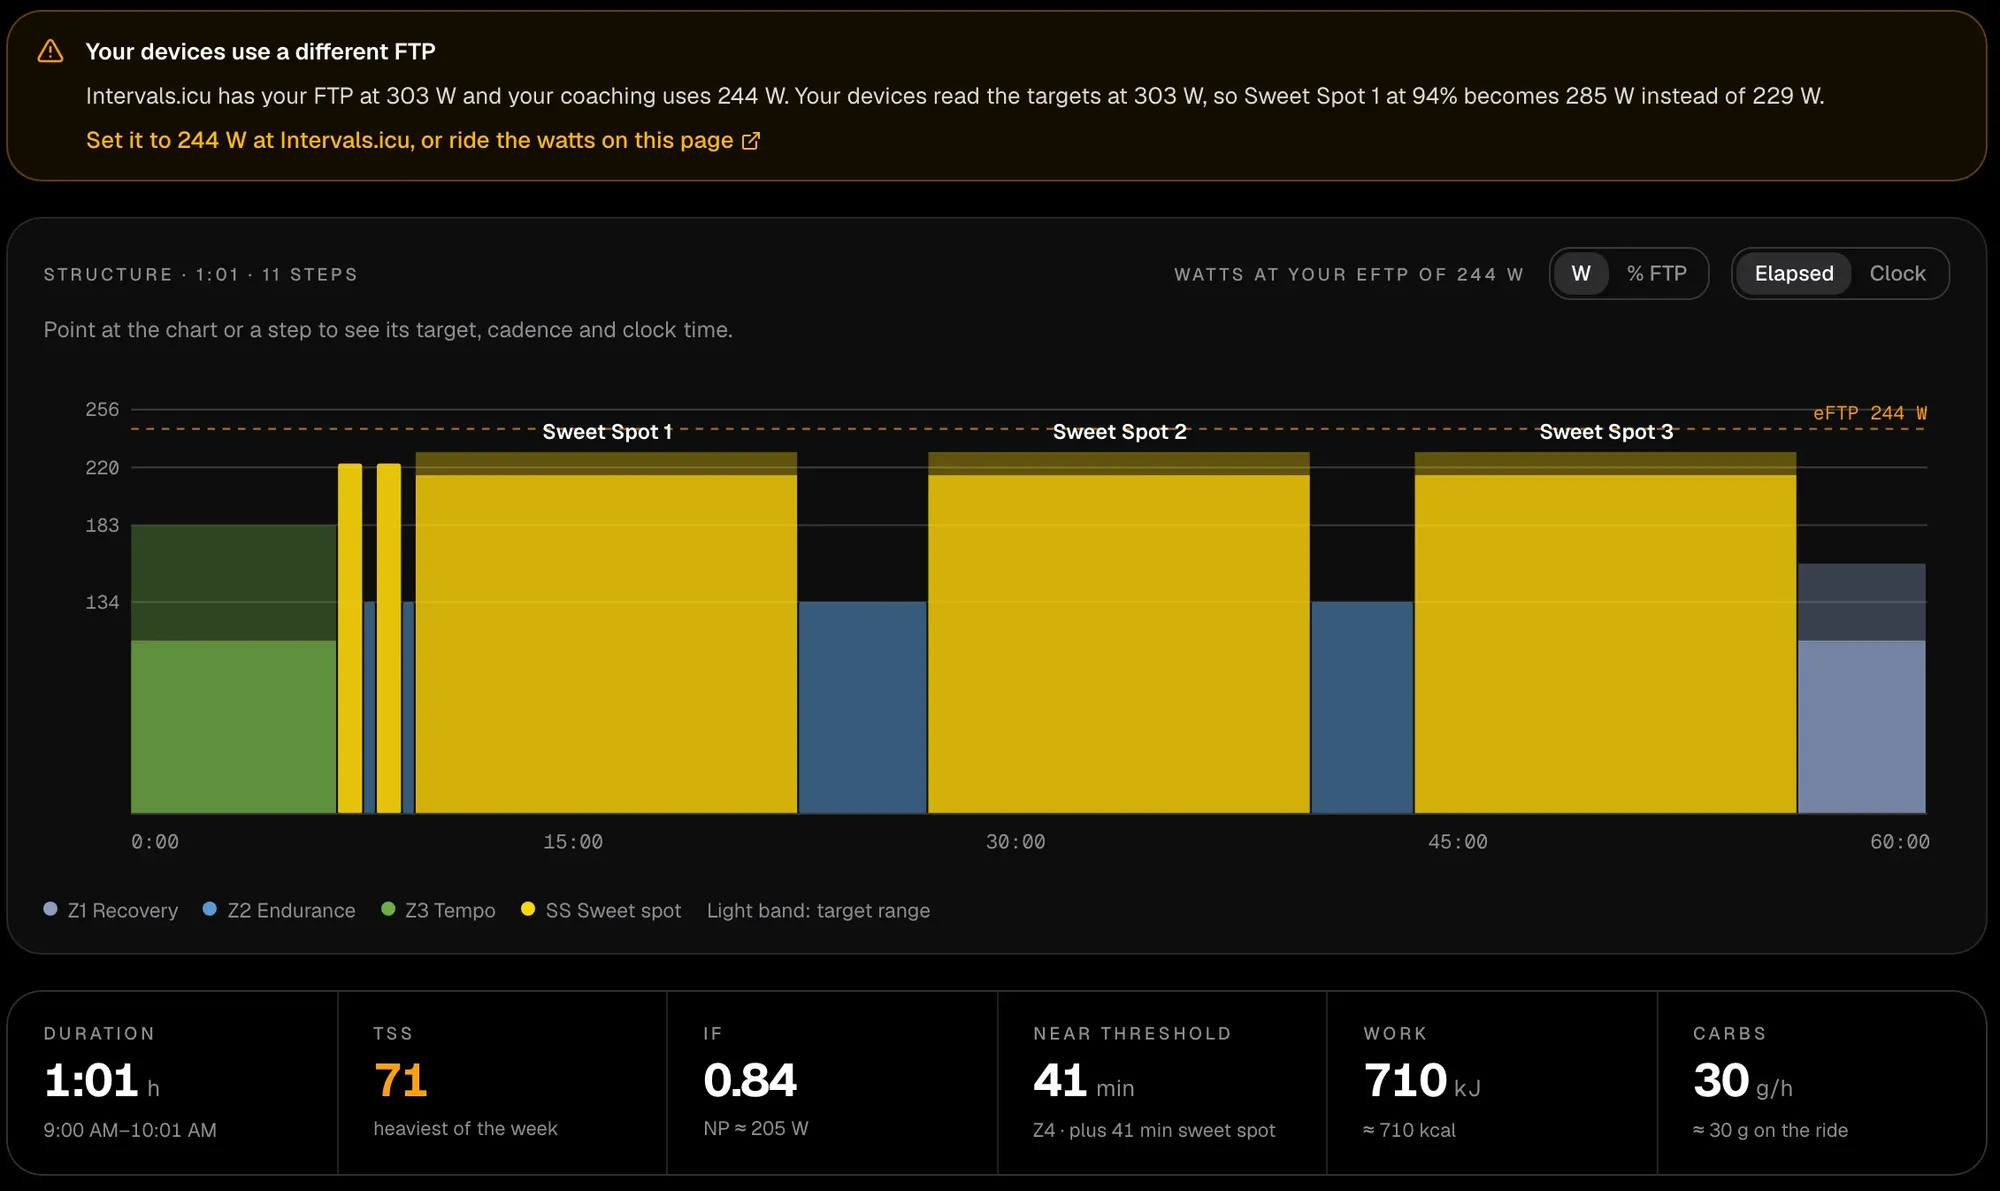This screenshot has width=2000, height=1191.
Task: Click the 'Light band: target range' legend text
Action: pos(818,910)
